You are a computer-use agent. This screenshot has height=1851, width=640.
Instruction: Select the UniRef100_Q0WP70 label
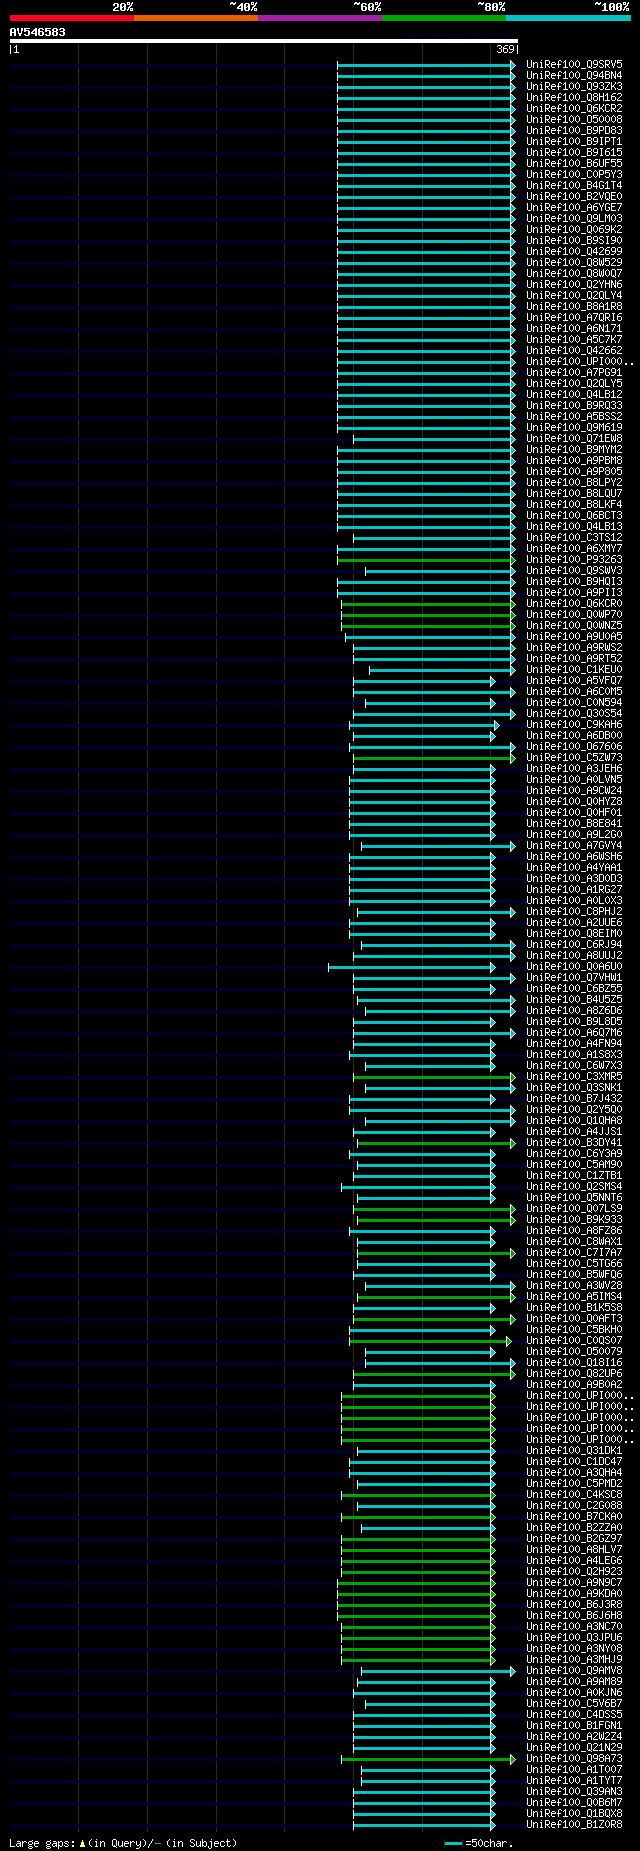[x=574, y=614]
